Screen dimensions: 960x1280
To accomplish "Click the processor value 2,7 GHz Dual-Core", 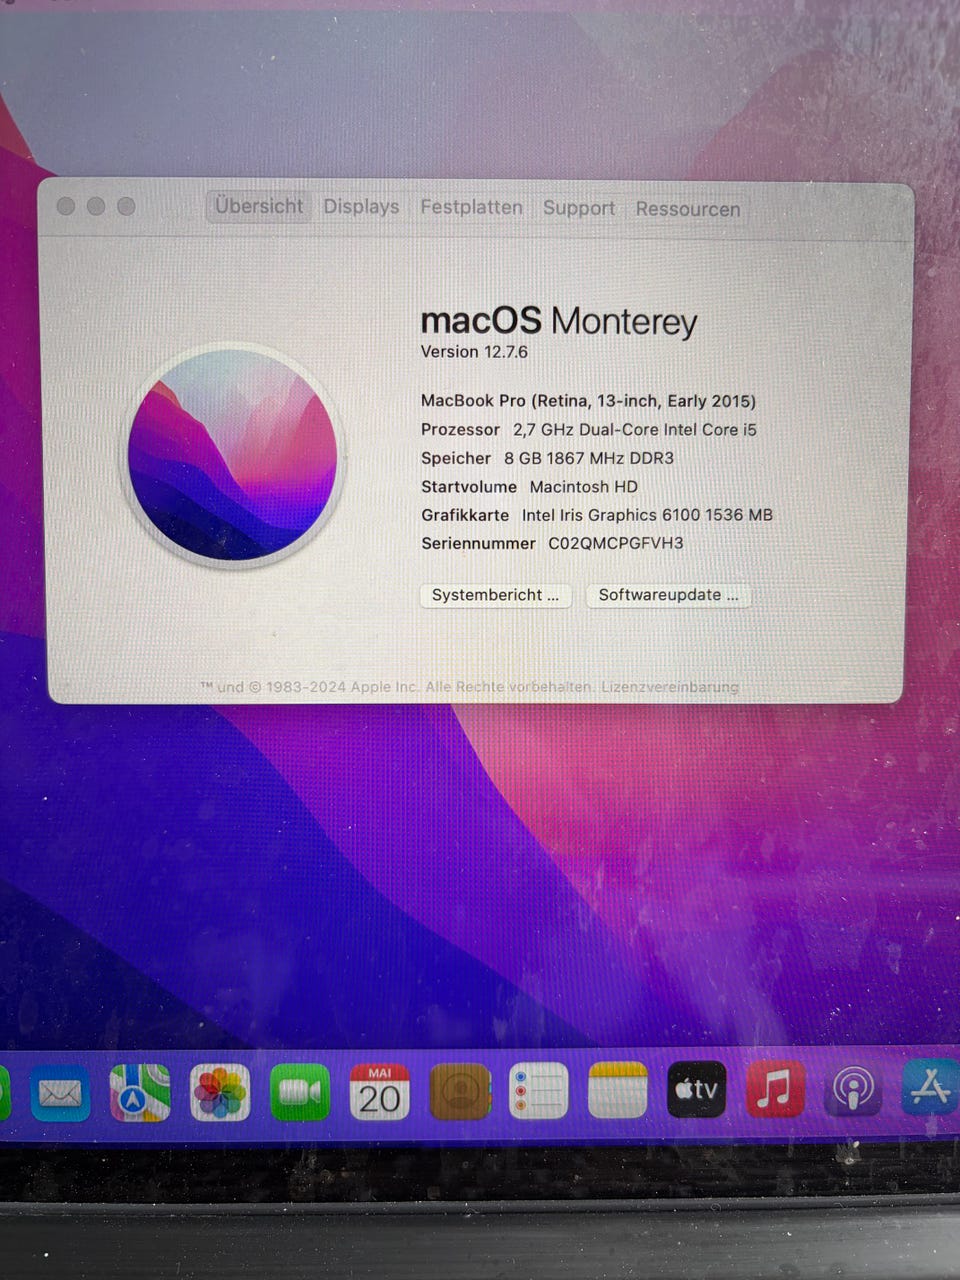I will pyautogui.click(x=635, y=430).
